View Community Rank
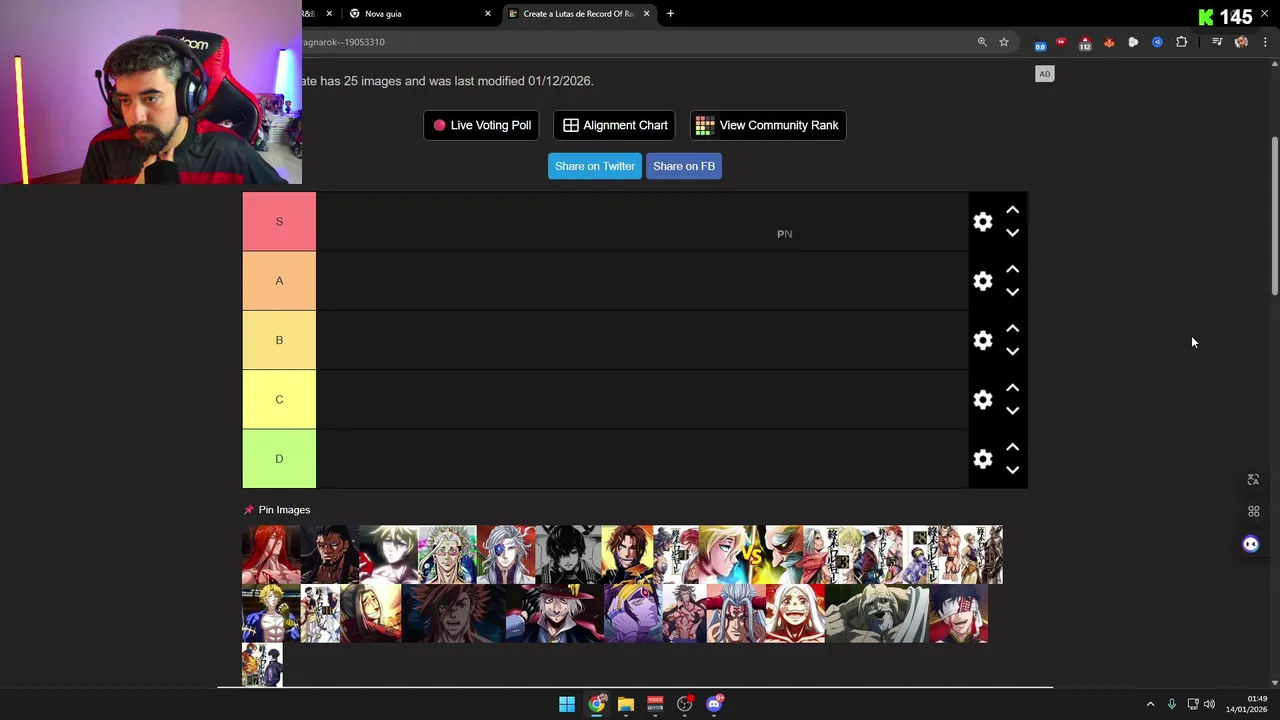Image resolution: width=1280 pixels, height=720 pixels. pos(768,125)
